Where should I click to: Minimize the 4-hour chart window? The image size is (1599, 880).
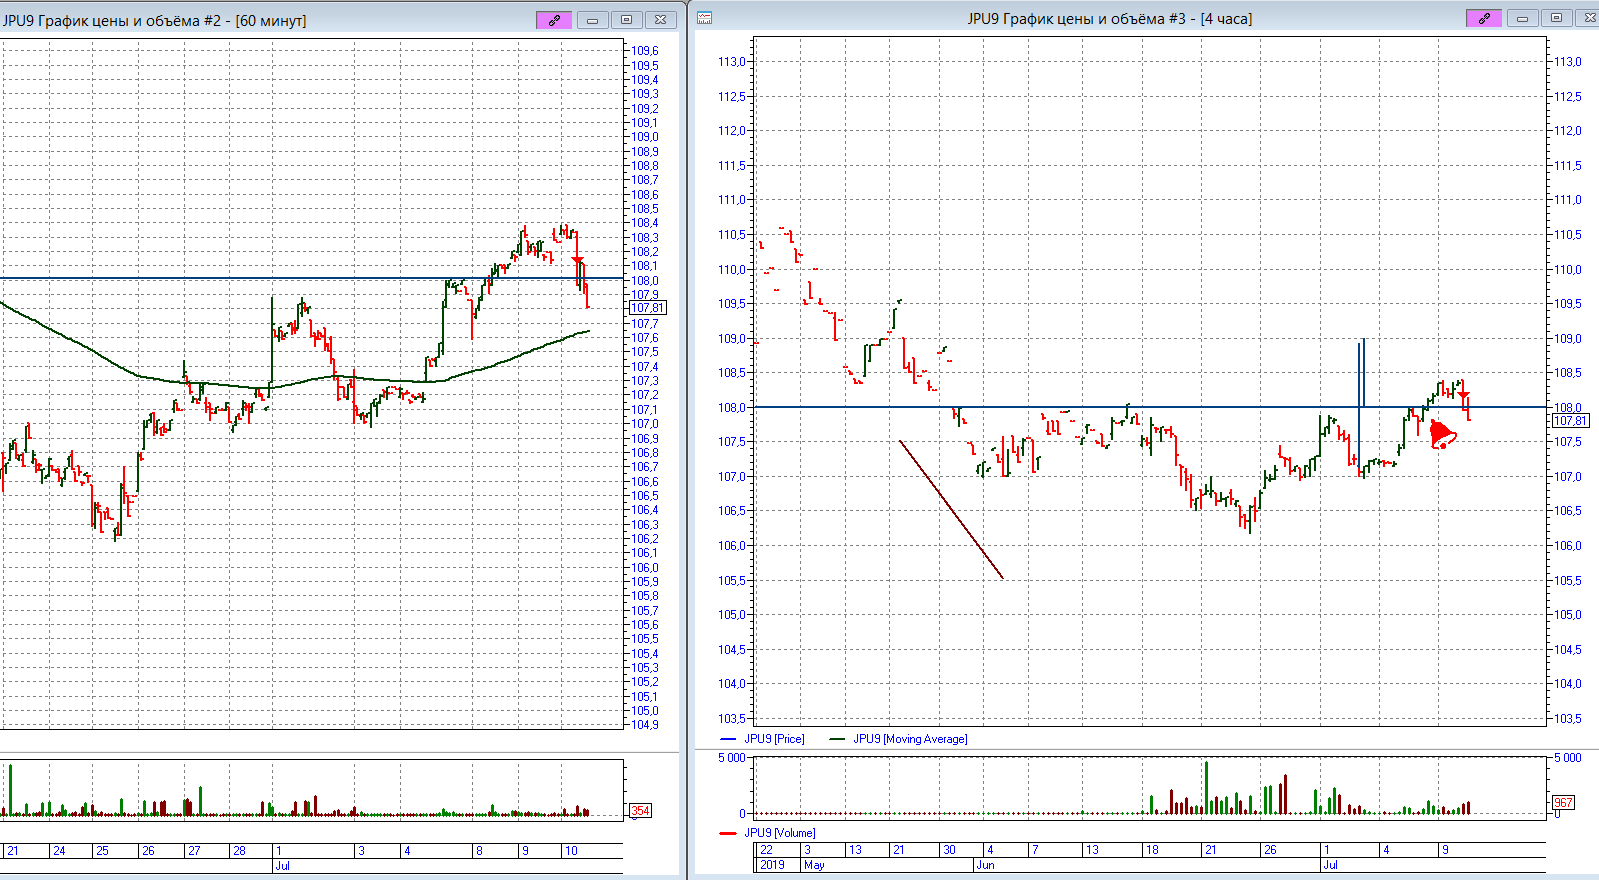click(x=1522, y=18)
